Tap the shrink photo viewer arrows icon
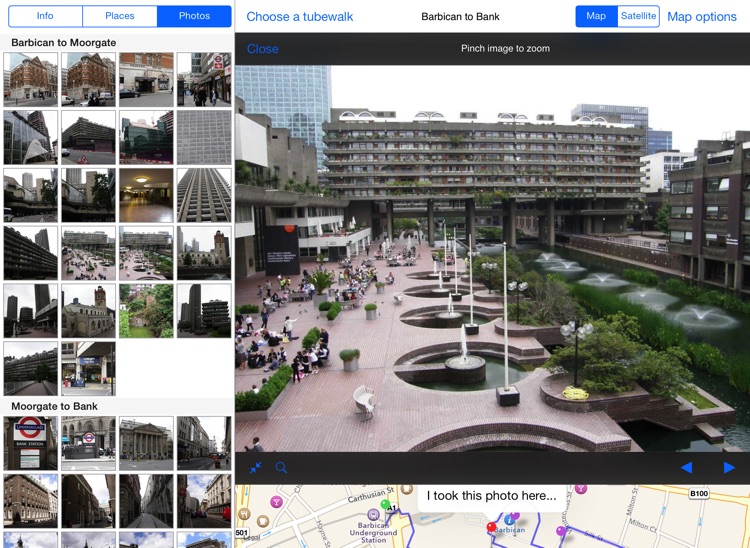The image size is (750, 548). [256, 467]
